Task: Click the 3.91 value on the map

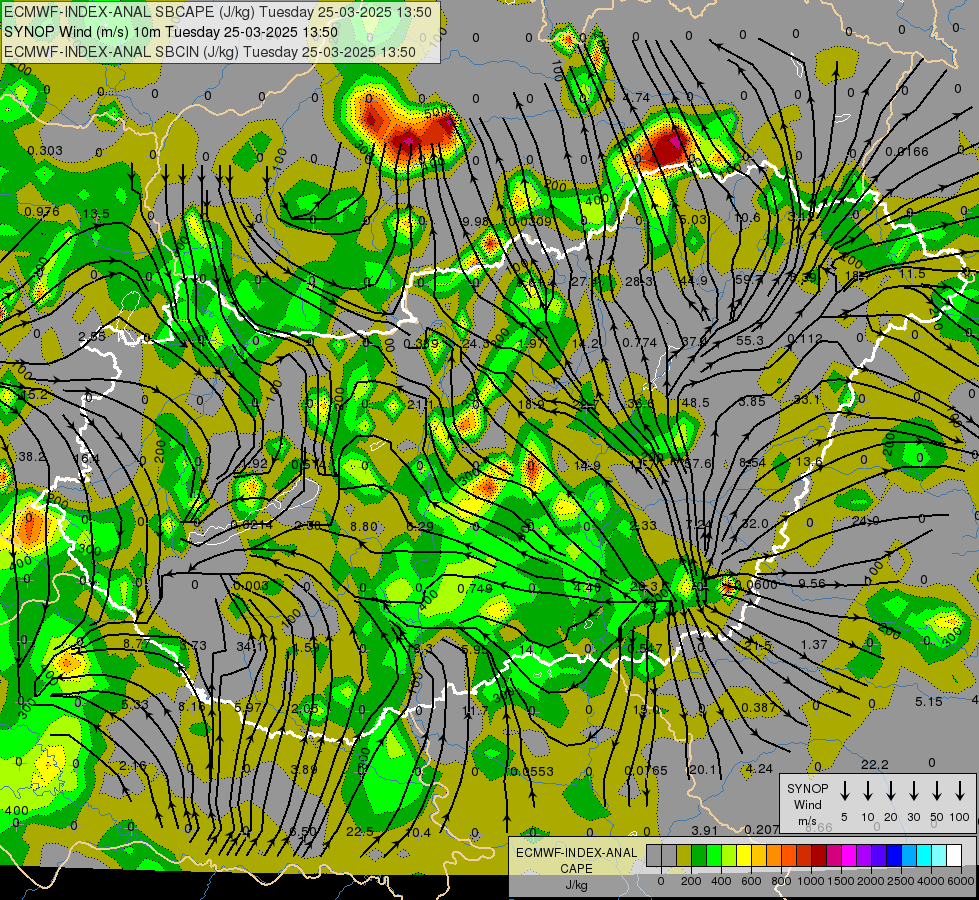Action: pos(705,830)
